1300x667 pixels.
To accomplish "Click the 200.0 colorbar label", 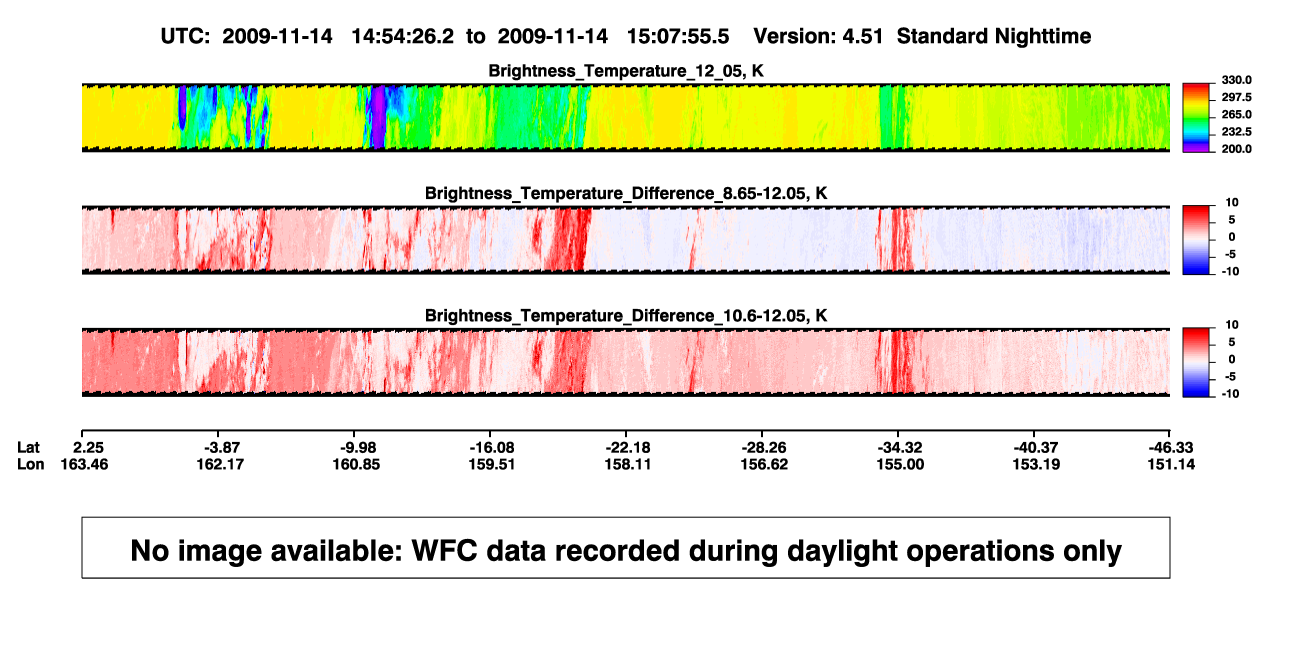I will point(1235,148).
